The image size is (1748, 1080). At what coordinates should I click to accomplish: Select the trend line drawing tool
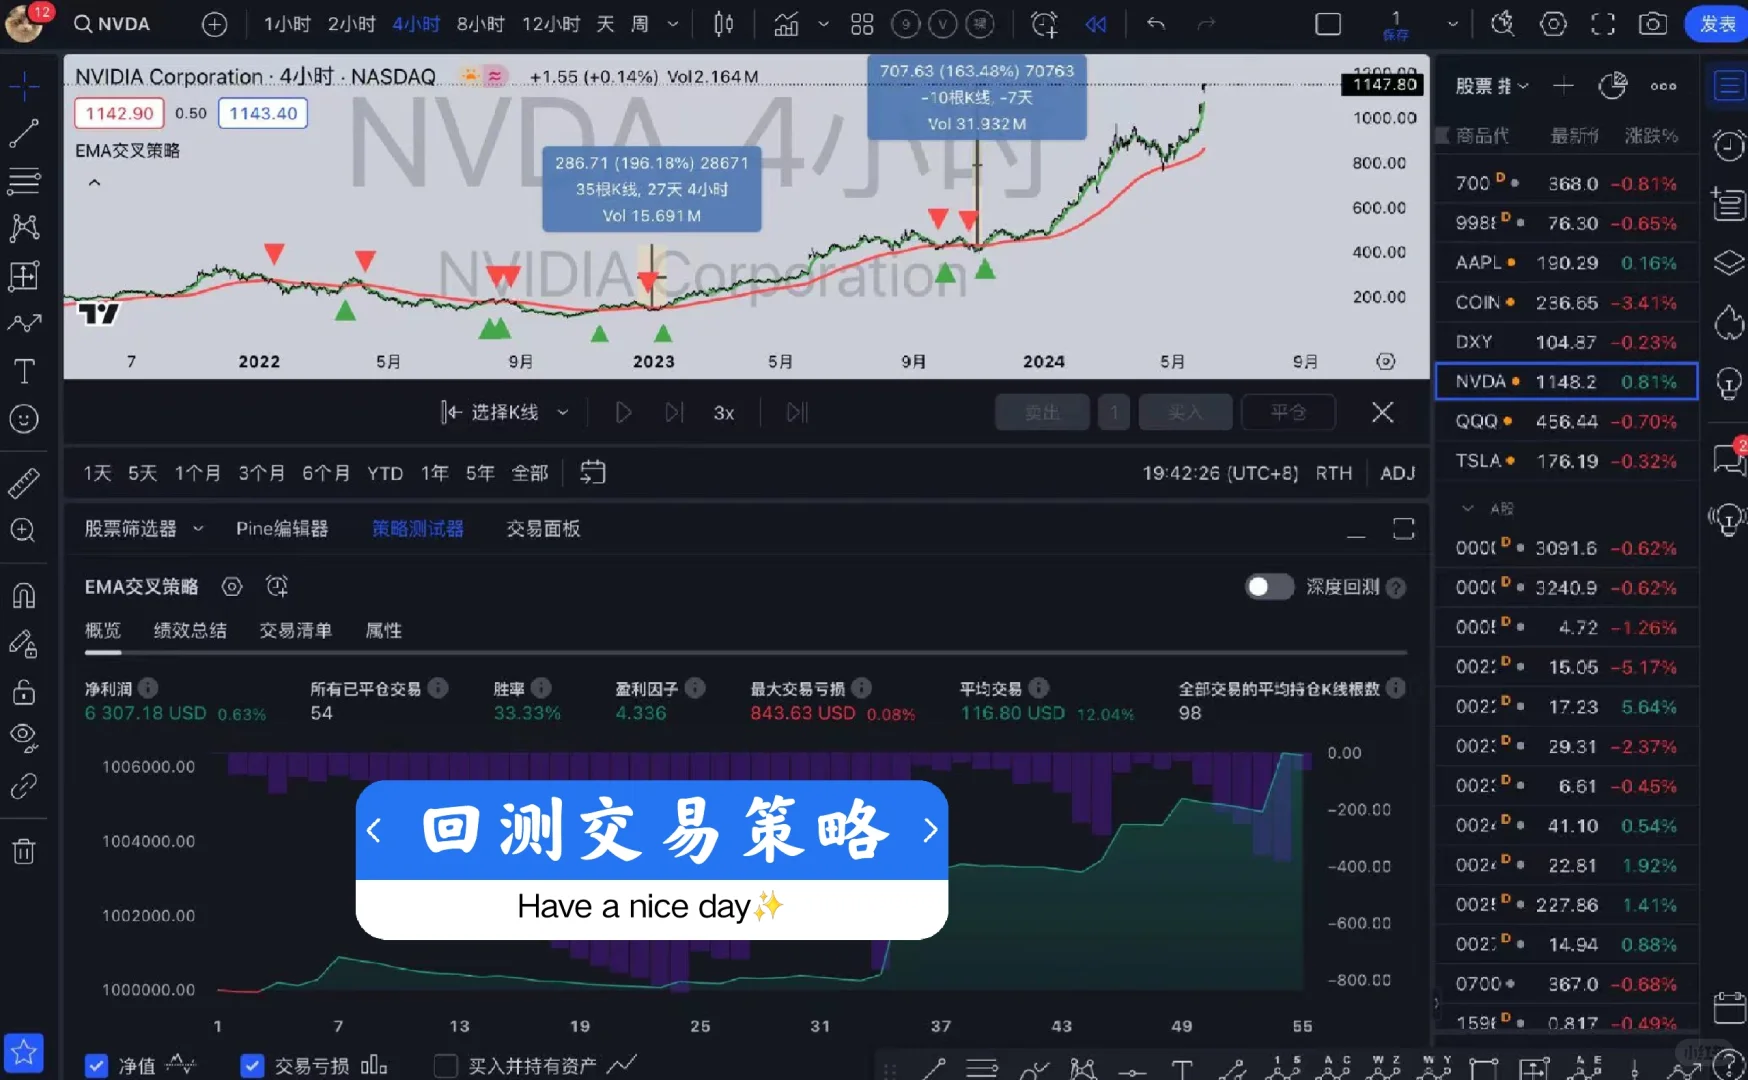point(24,133)
